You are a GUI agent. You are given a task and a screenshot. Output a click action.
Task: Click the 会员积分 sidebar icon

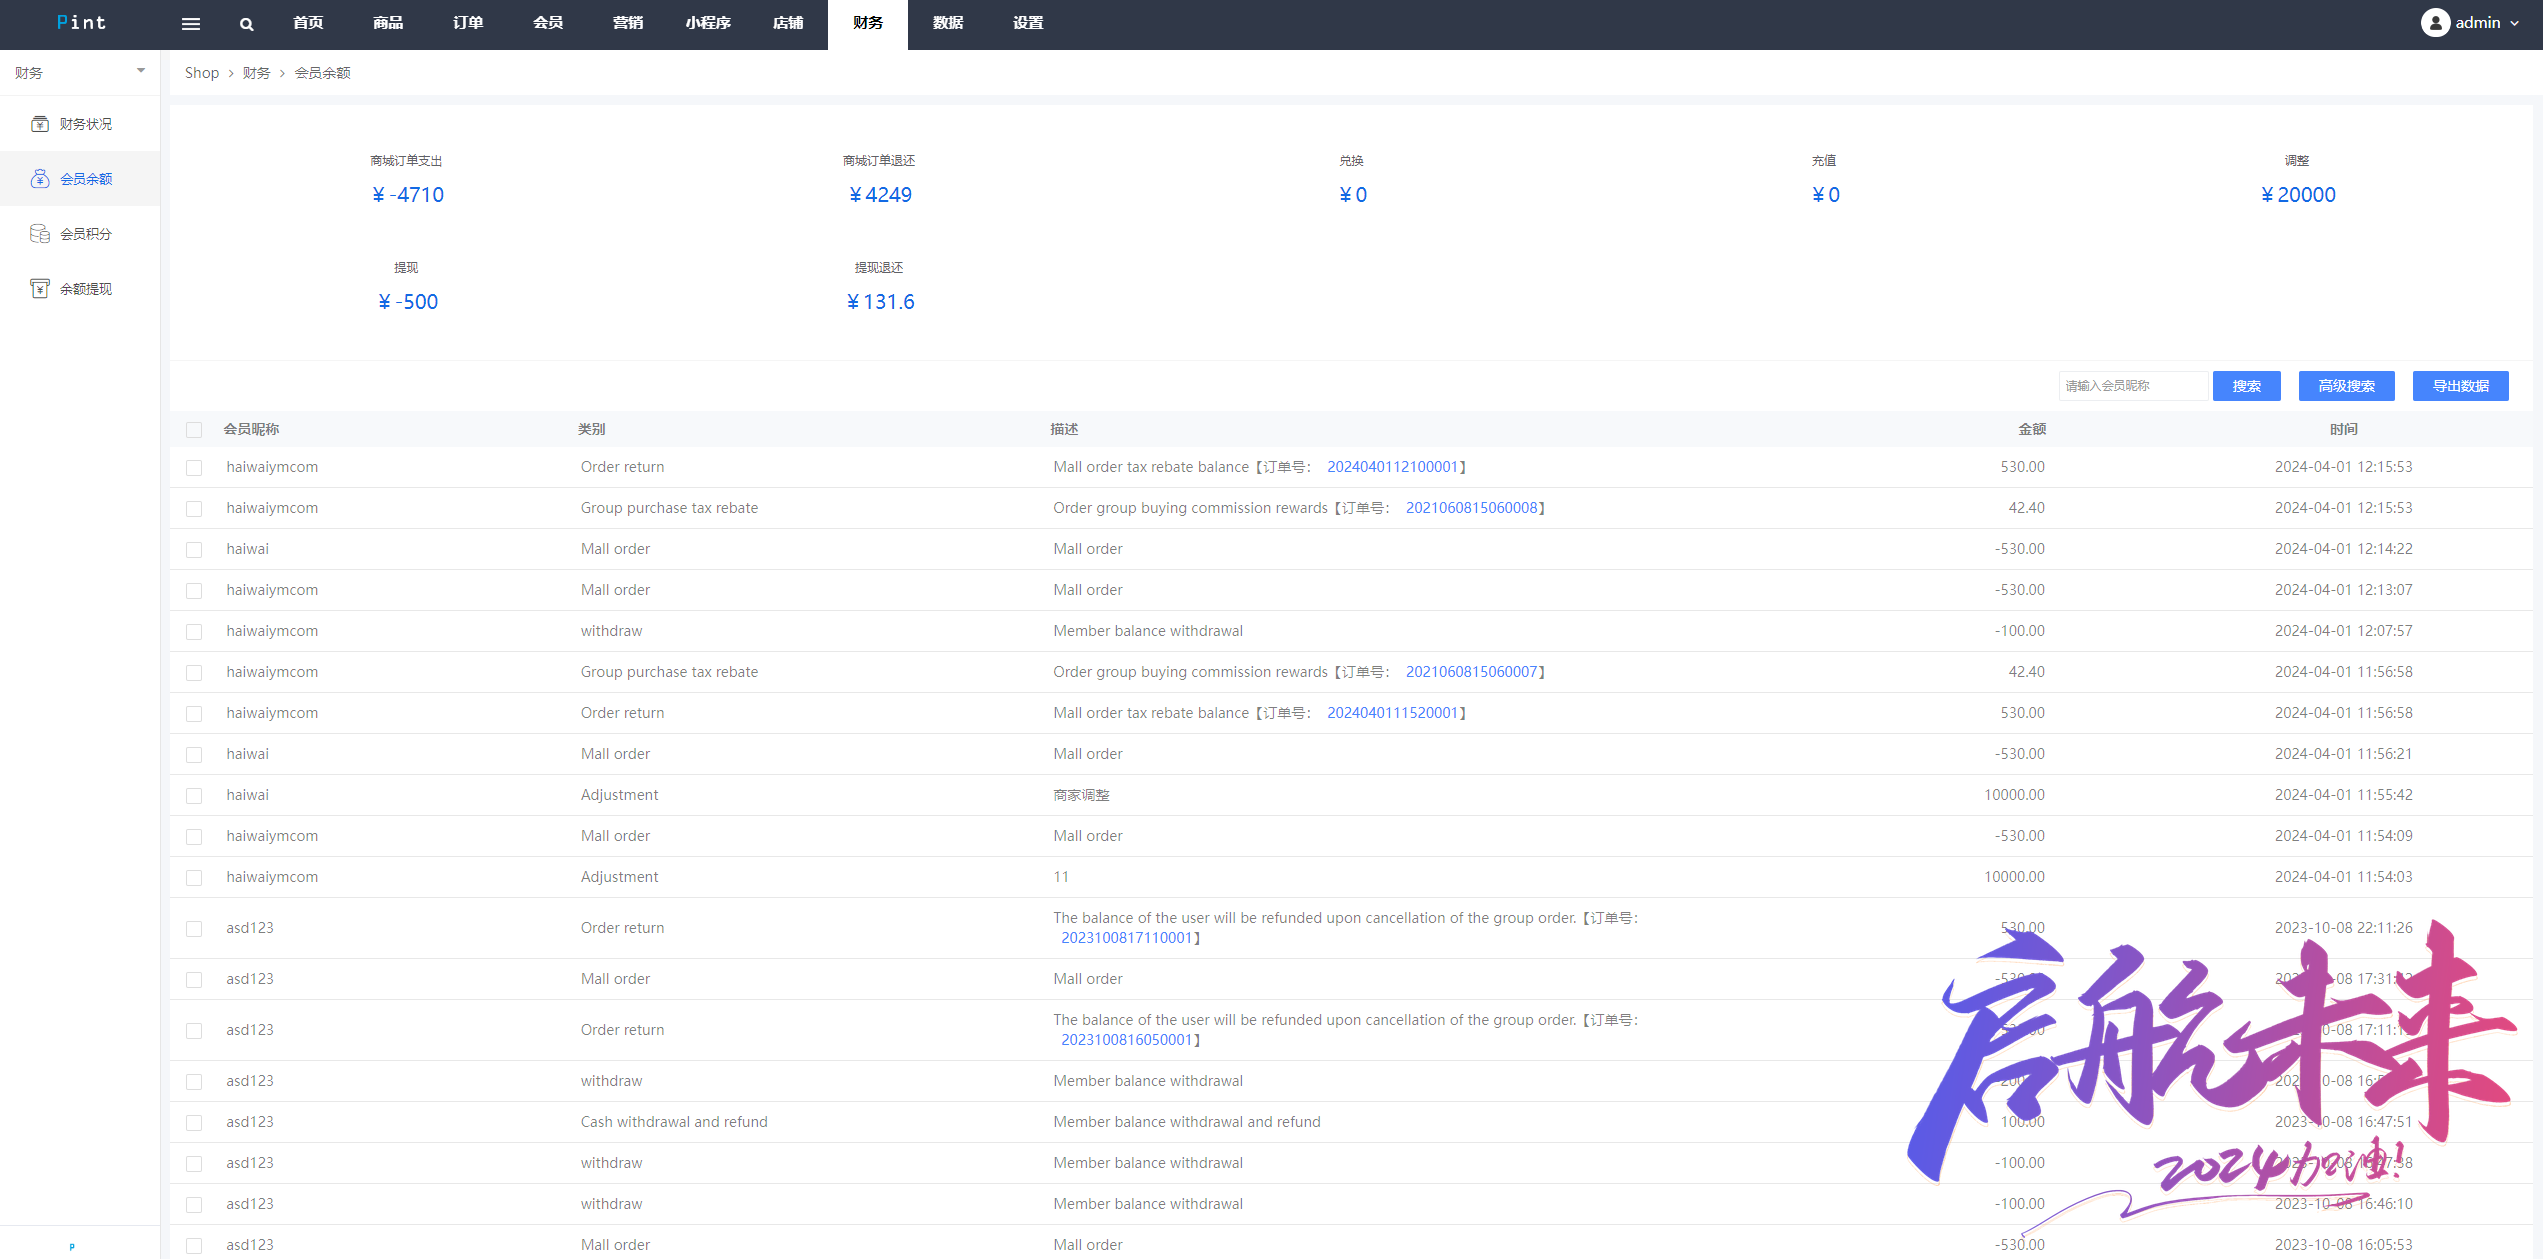coord(40,234)
